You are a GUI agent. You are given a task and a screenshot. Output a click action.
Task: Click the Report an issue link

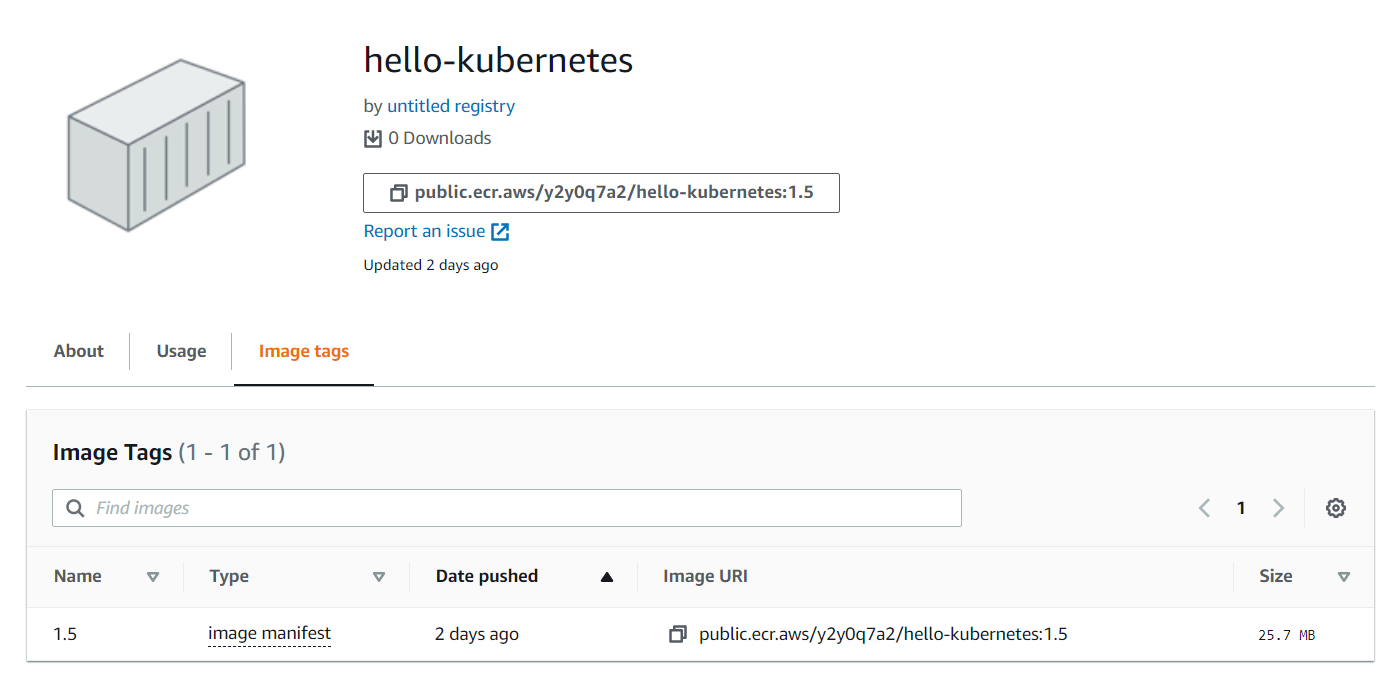click(x=424, y=232)
